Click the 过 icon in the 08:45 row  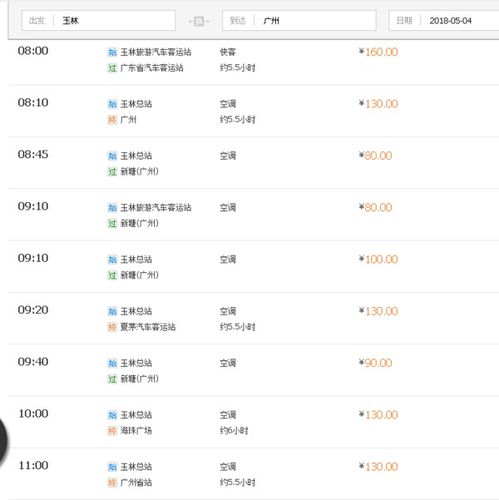(112, 172)
